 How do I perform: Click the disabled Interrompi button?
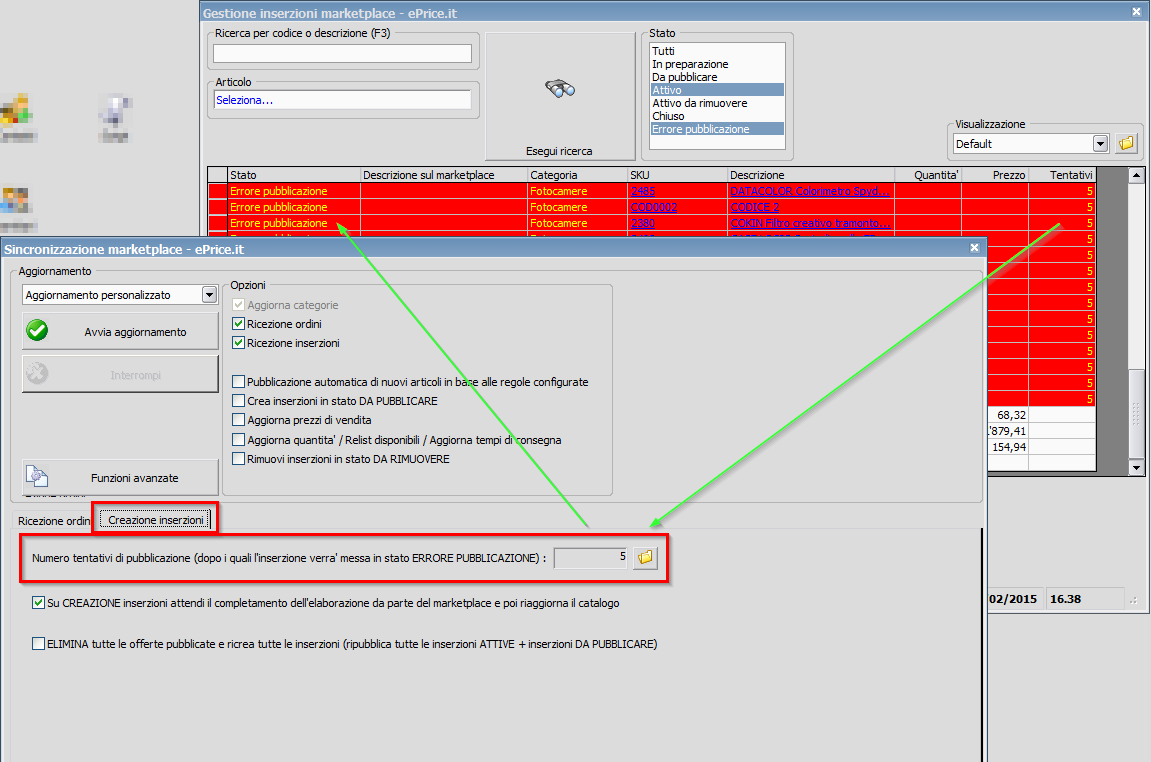point(120,374)
